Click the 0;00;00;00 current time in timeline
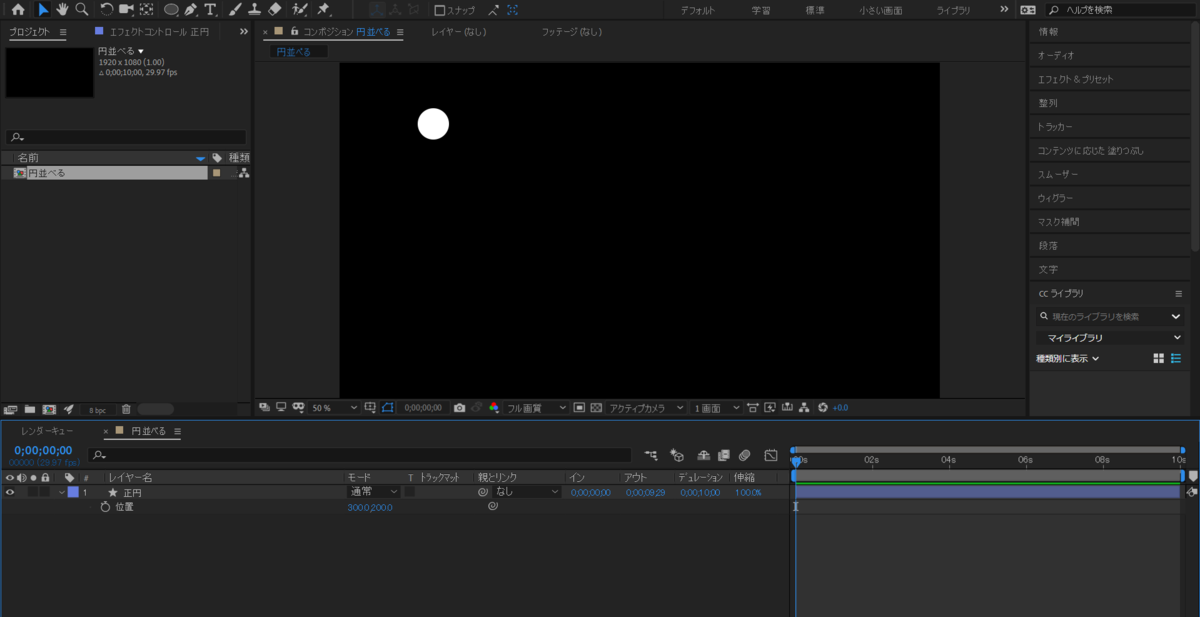Screen dimensions: 1200x617 tap(43, 451)
